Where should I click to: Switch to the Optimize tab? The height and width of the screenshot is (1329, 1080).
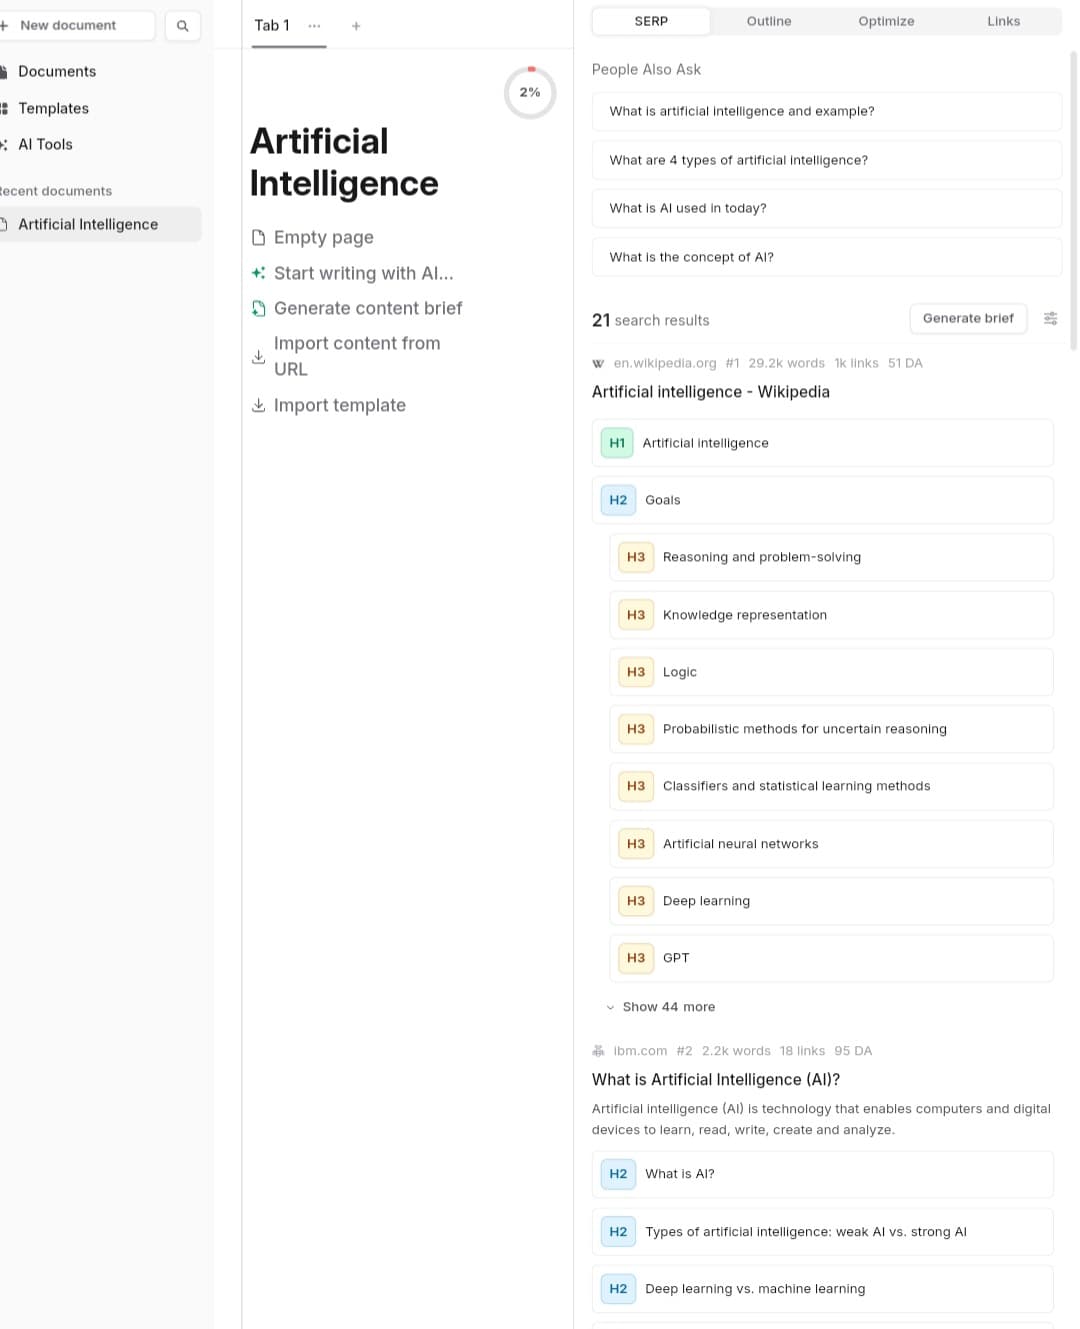pos(886,21)
